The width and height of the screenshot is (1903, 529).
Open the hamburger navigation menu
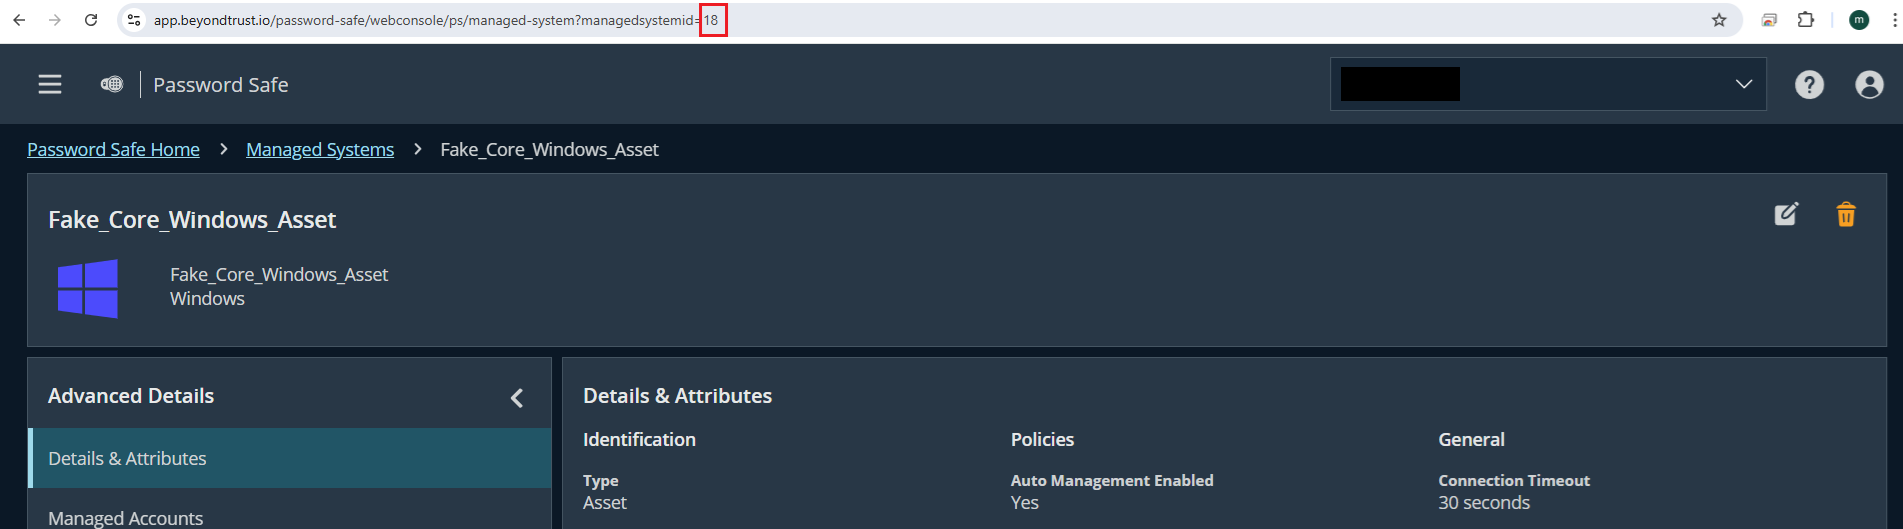click(x=50, y=85)
